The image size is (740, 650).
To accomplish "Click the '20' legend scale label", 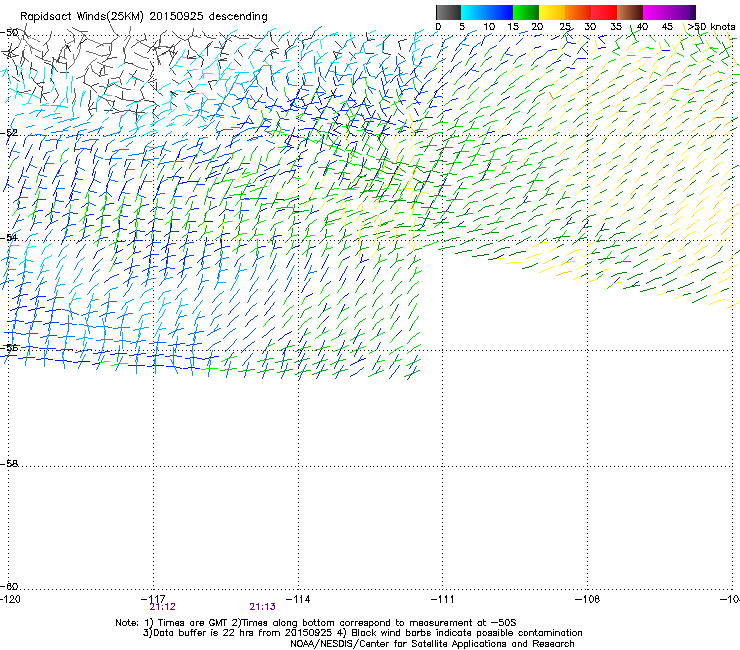I will 537,27.
